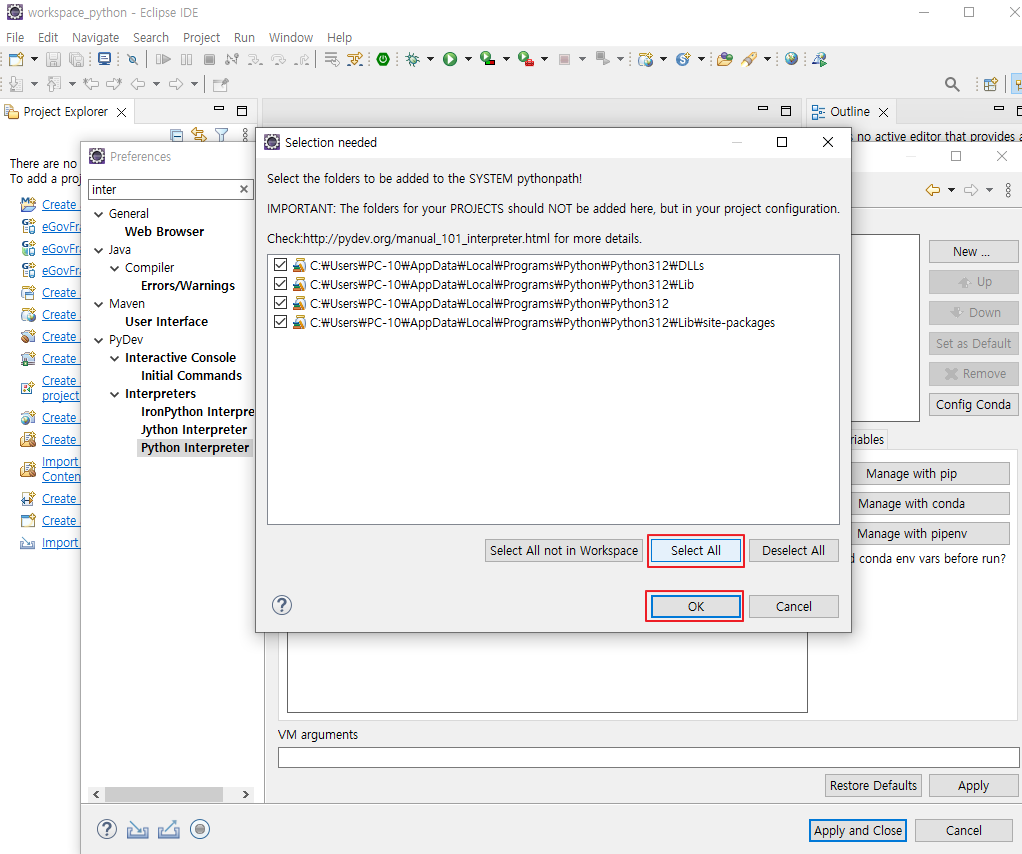Open the Window menu
This screenshot has height=854, width=1022.
pos(291,37)
